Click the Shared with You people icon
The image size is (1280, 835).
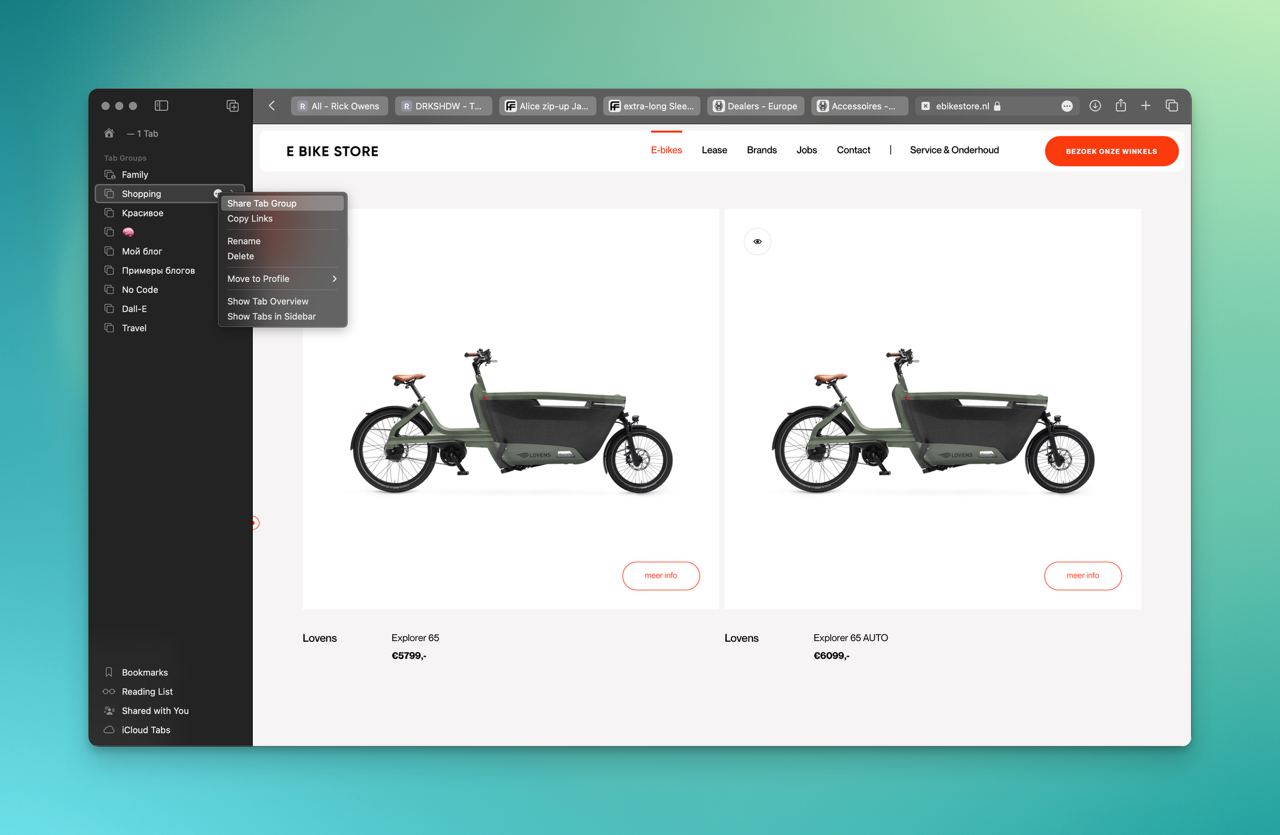(109, 711)
